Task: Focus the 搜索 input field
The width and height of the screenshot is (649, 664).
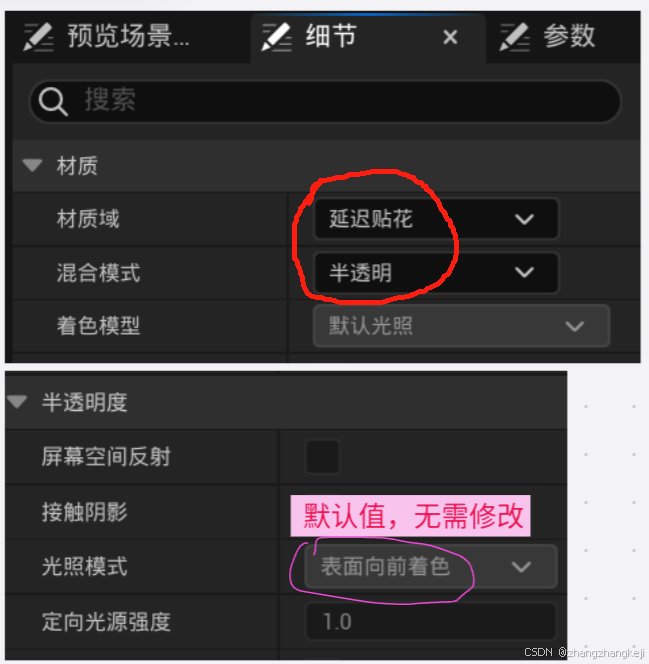Action: [325, 102]
